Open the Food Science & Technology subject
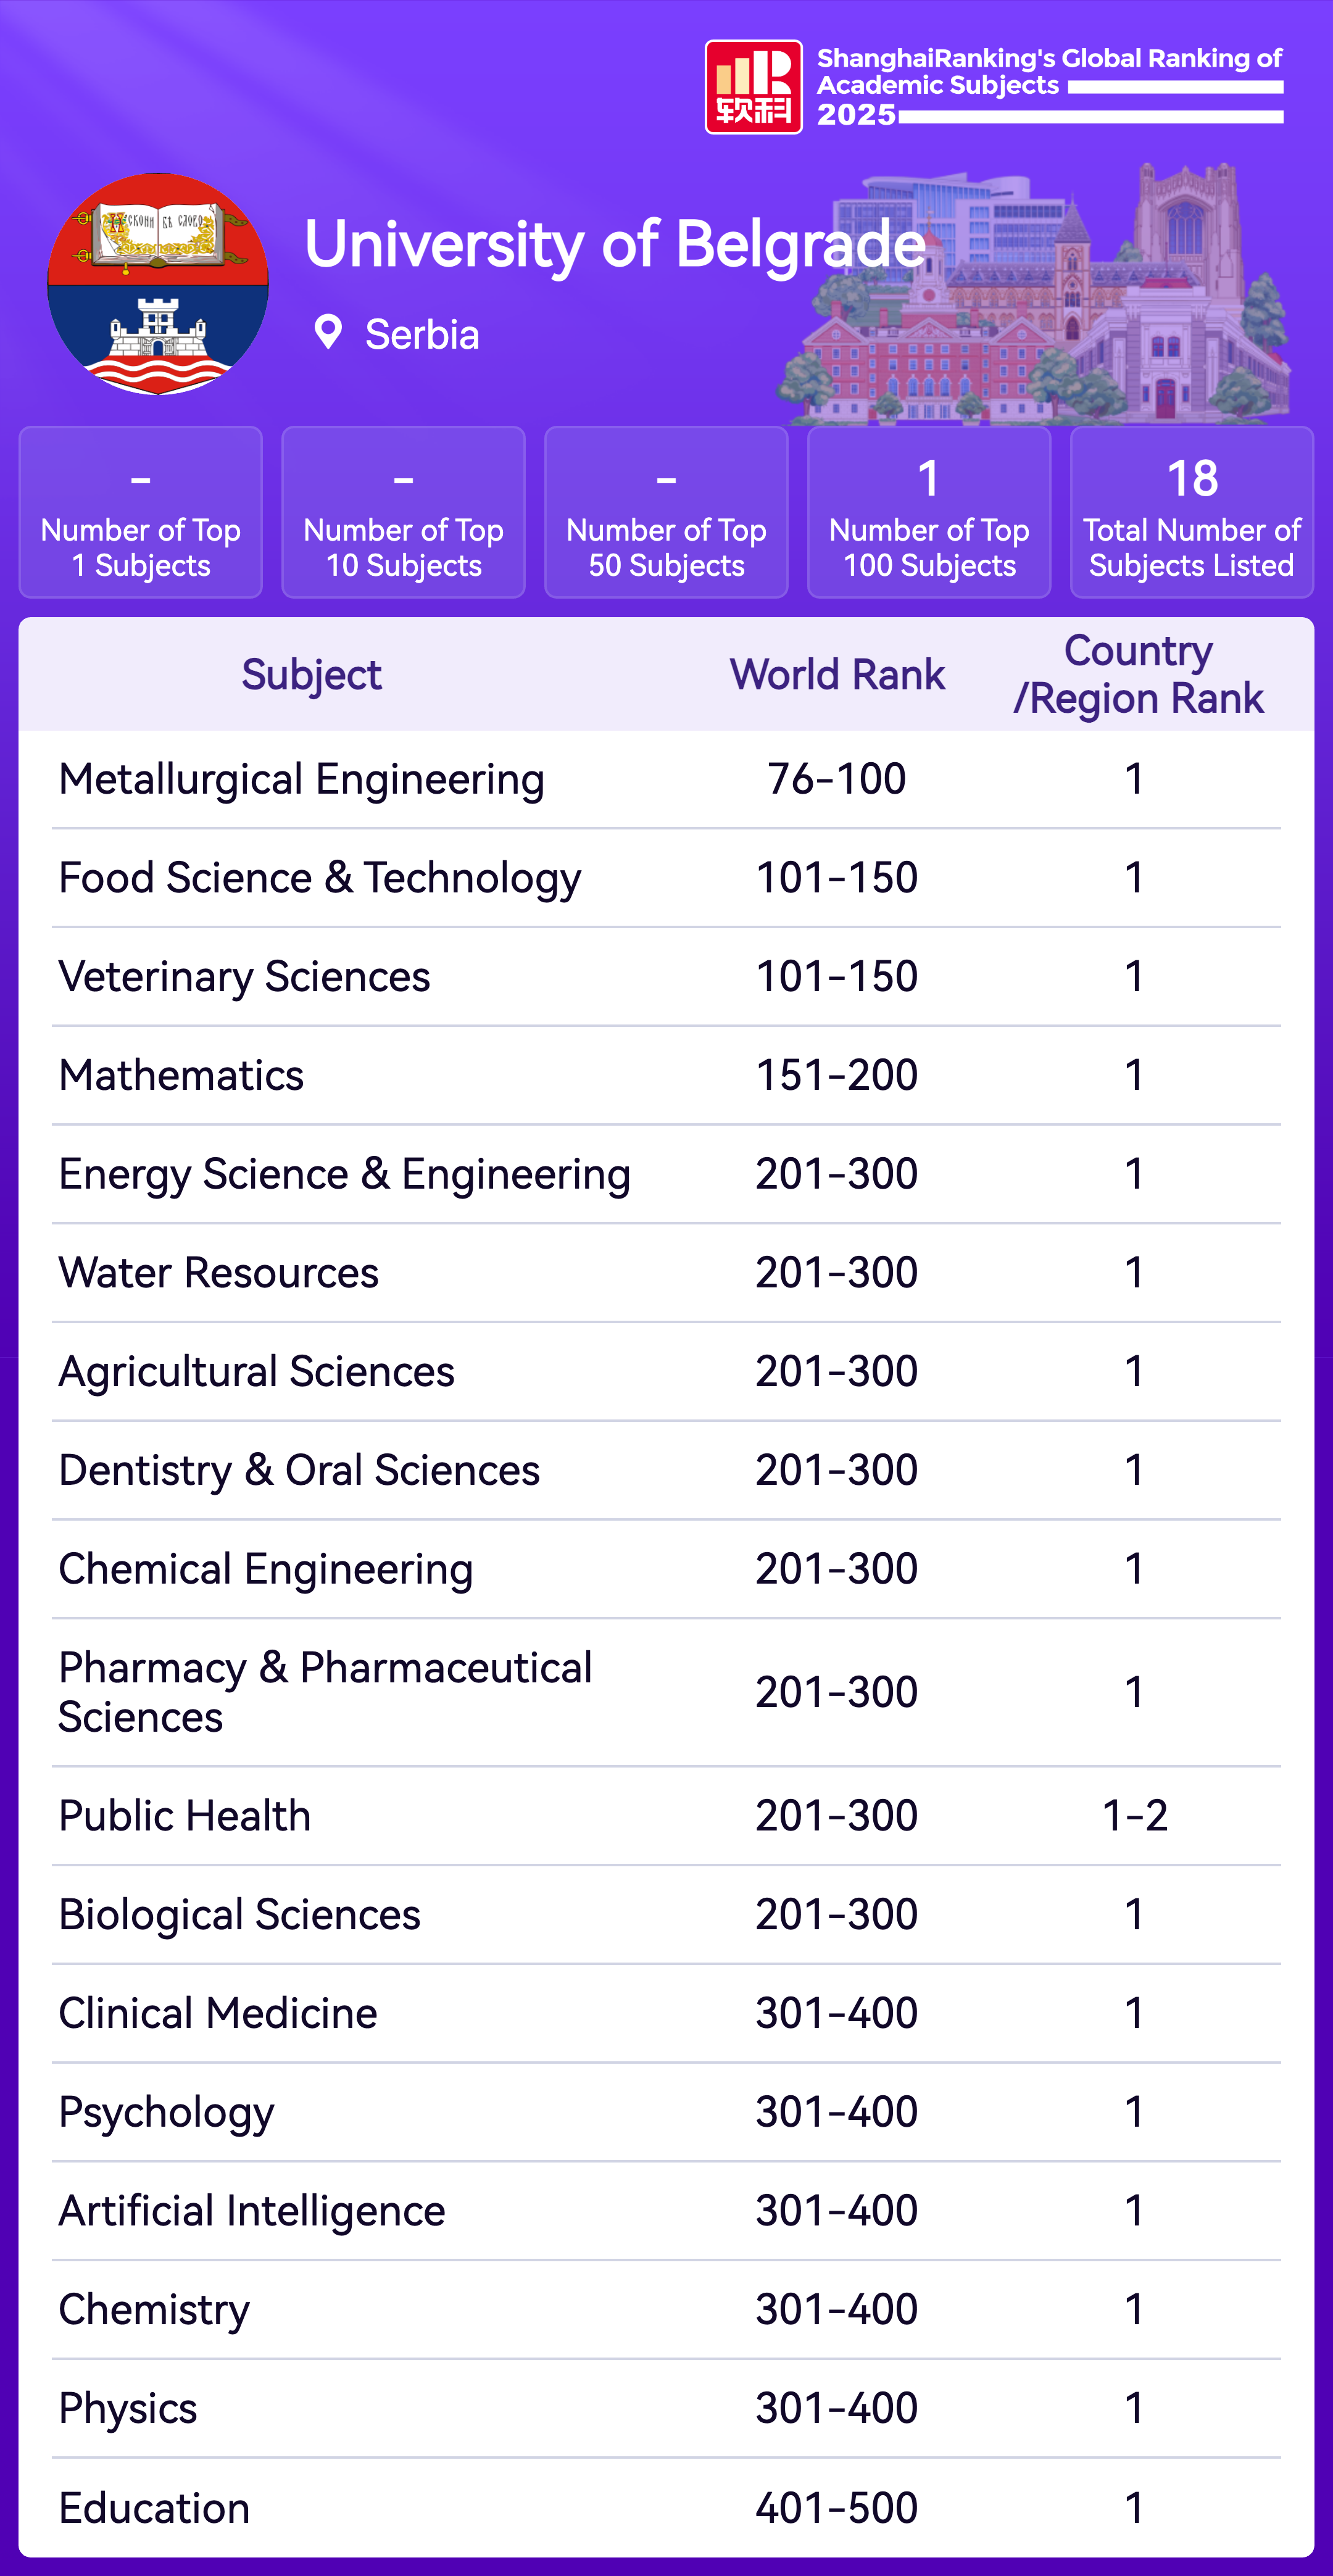1333x2576 pixels. click(x=320, y=878)
